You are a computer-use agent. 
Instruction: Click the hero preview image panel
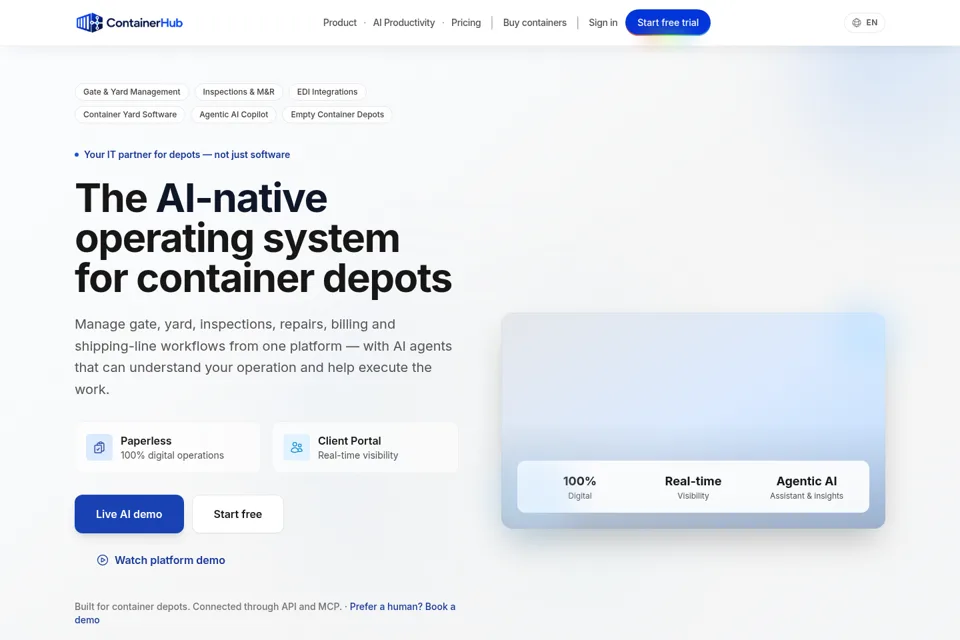693,420
